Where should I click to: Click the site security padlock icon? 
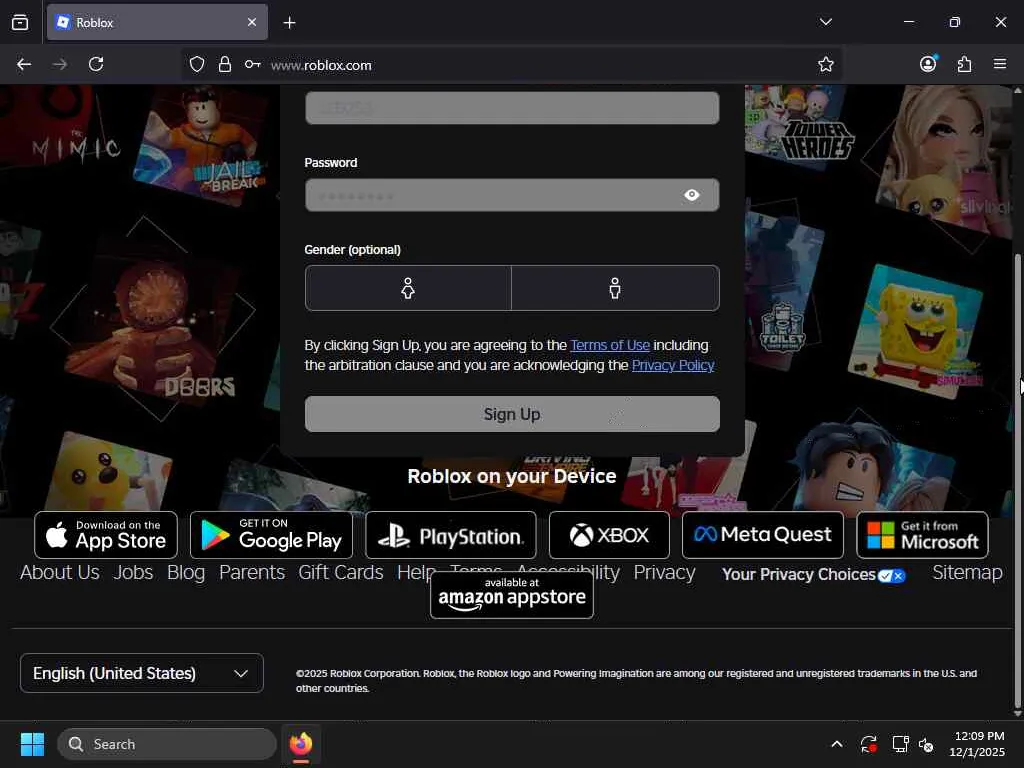tap(225, 64)
